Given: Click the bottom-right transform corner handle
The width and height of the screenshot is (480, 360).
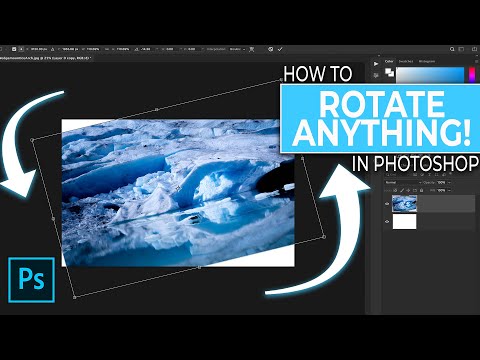Looking at the screenshot, I should 324,237.
